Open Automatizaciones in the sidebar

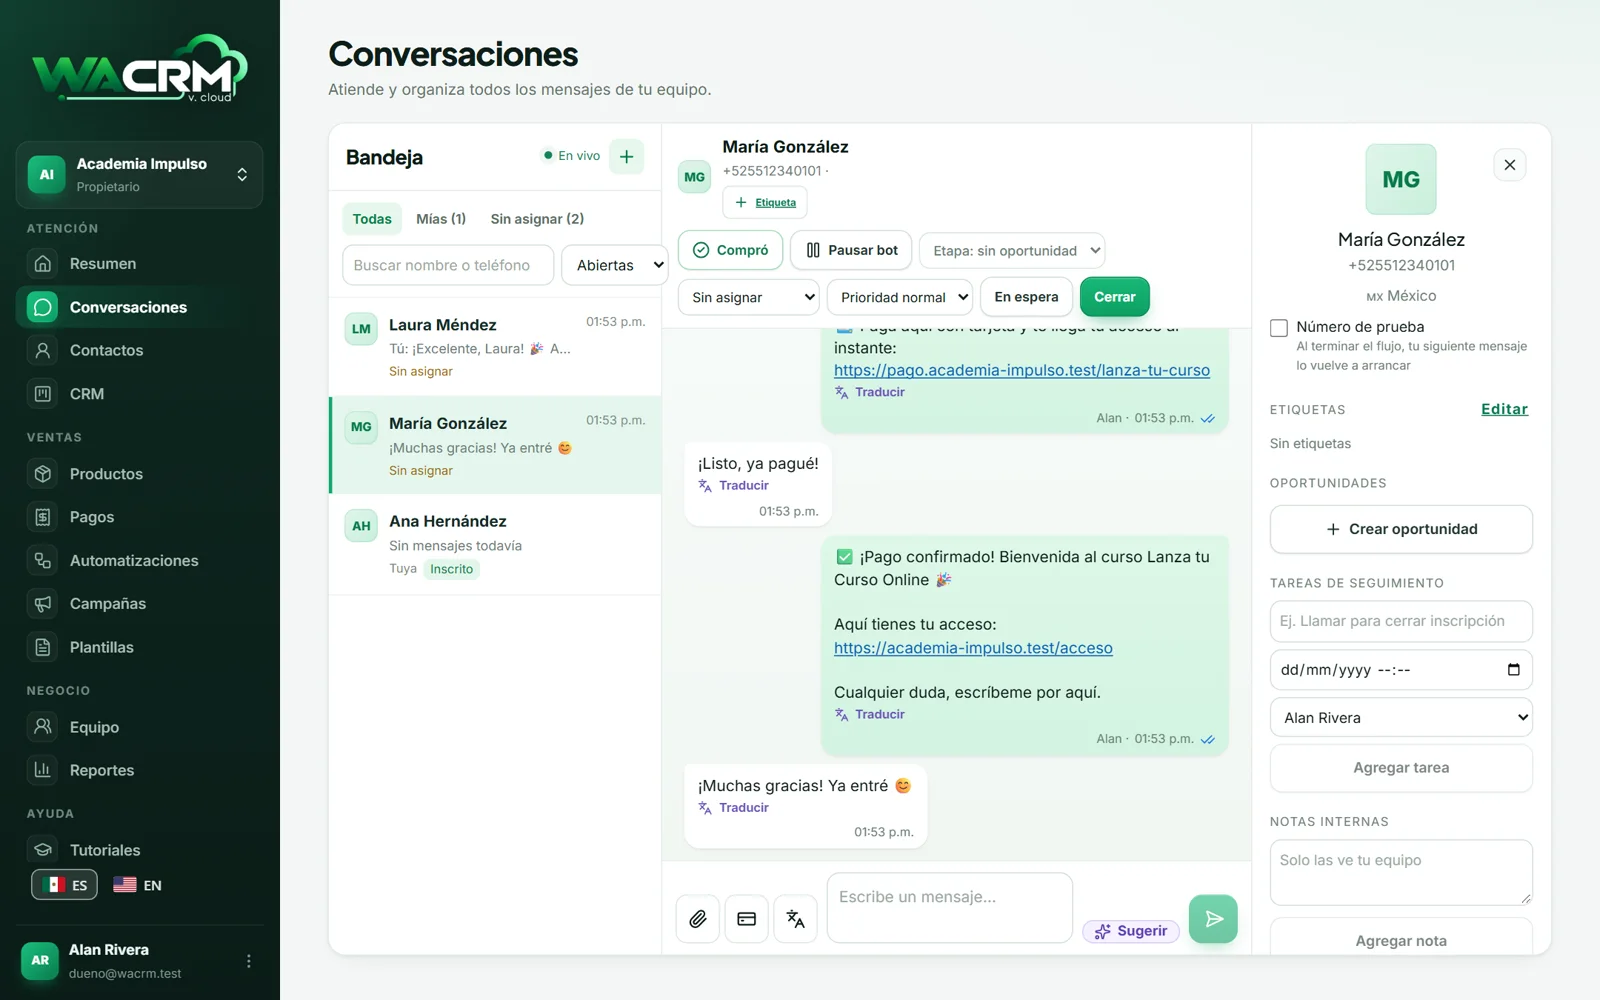(140, 561)
